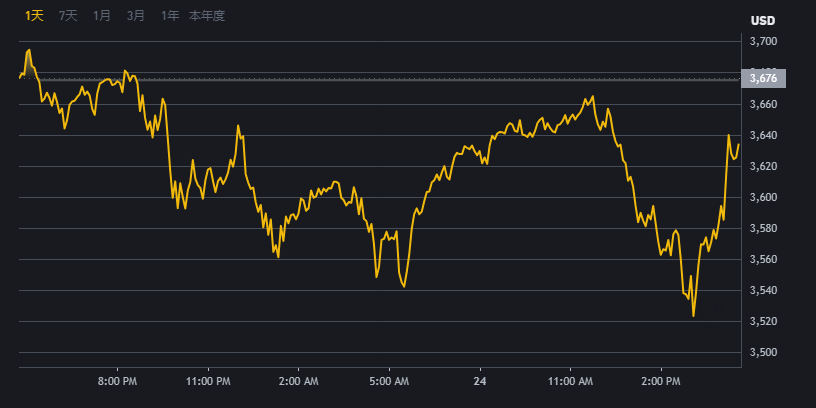Viewport: 816px width, 408px height.
Task: Show the 1年 price history
Action: (x=170, y=16)
